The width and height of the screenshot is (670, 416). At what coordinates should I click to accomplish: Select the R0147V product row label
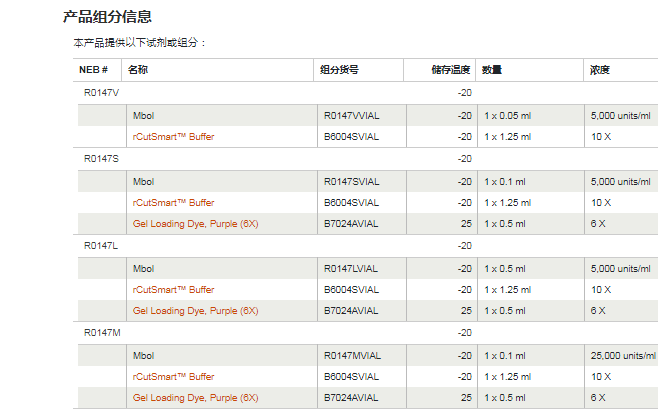(x=101, y=93)
